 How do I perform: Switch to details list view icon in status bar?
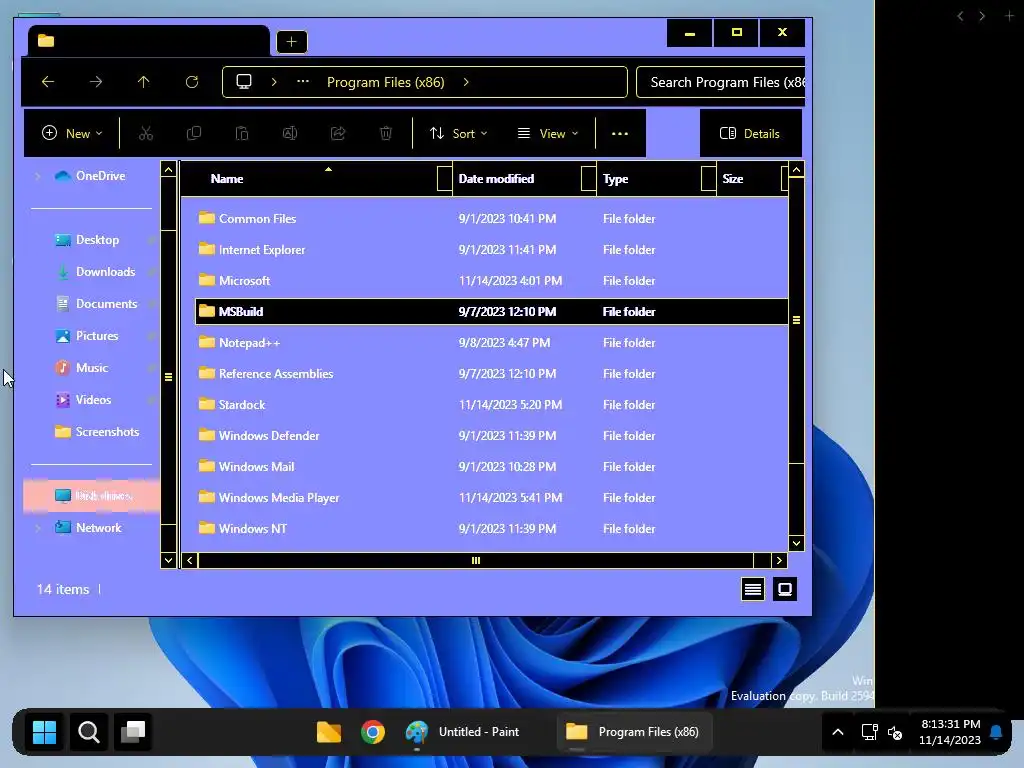click(x=753, y=589)
